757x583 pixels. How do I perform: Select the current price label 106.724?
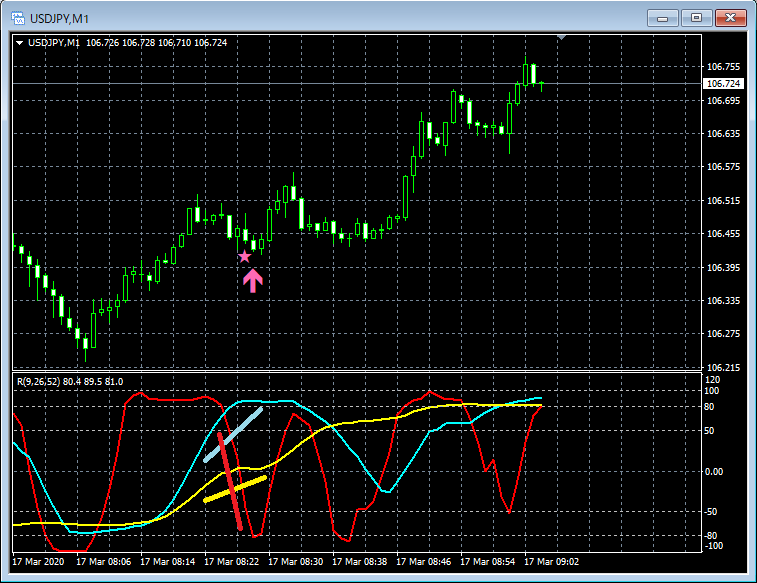coord(723,83)
